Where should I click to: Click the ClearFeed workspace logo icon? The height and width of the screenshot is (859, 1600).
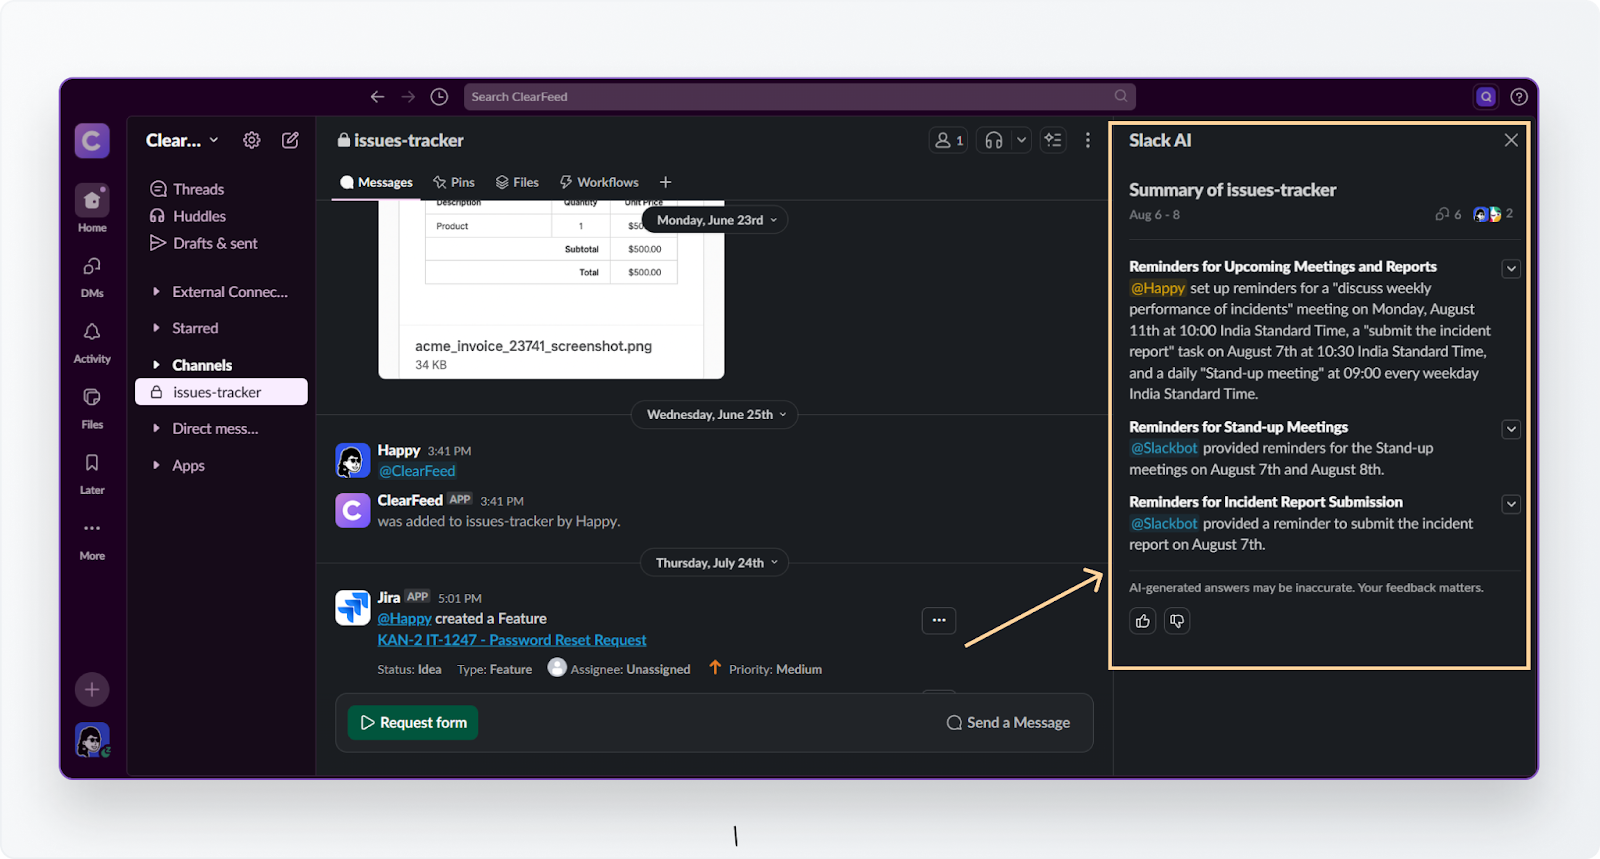tap(92, 141)
